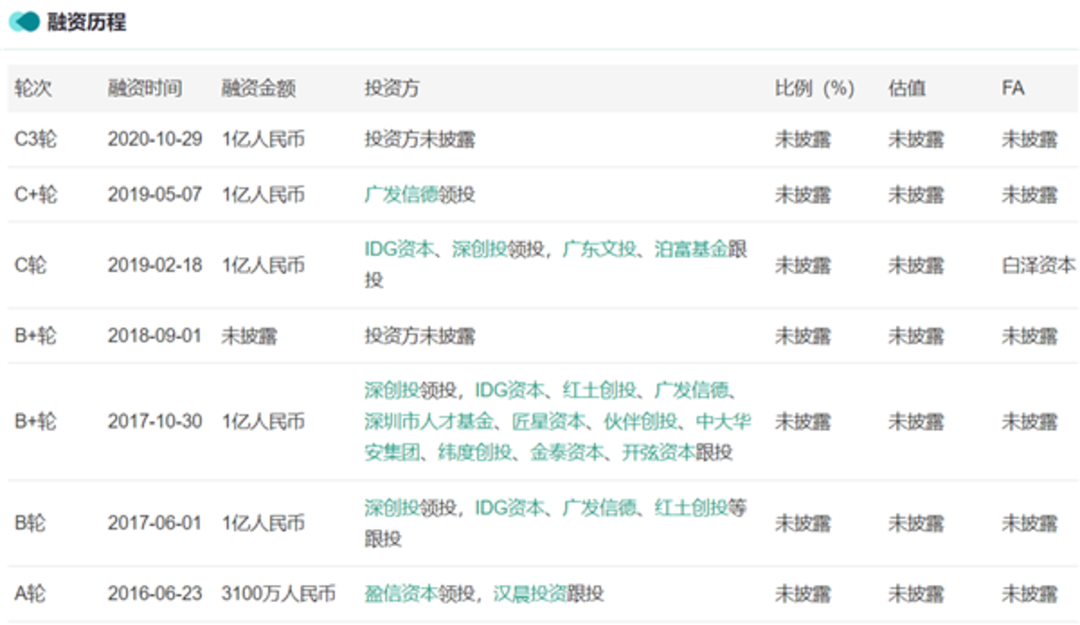Image resolution: width=1080 pixels, height=625 pixels.
Task: Click the 汉晨投资 investor link
Action: pos(530,594)
